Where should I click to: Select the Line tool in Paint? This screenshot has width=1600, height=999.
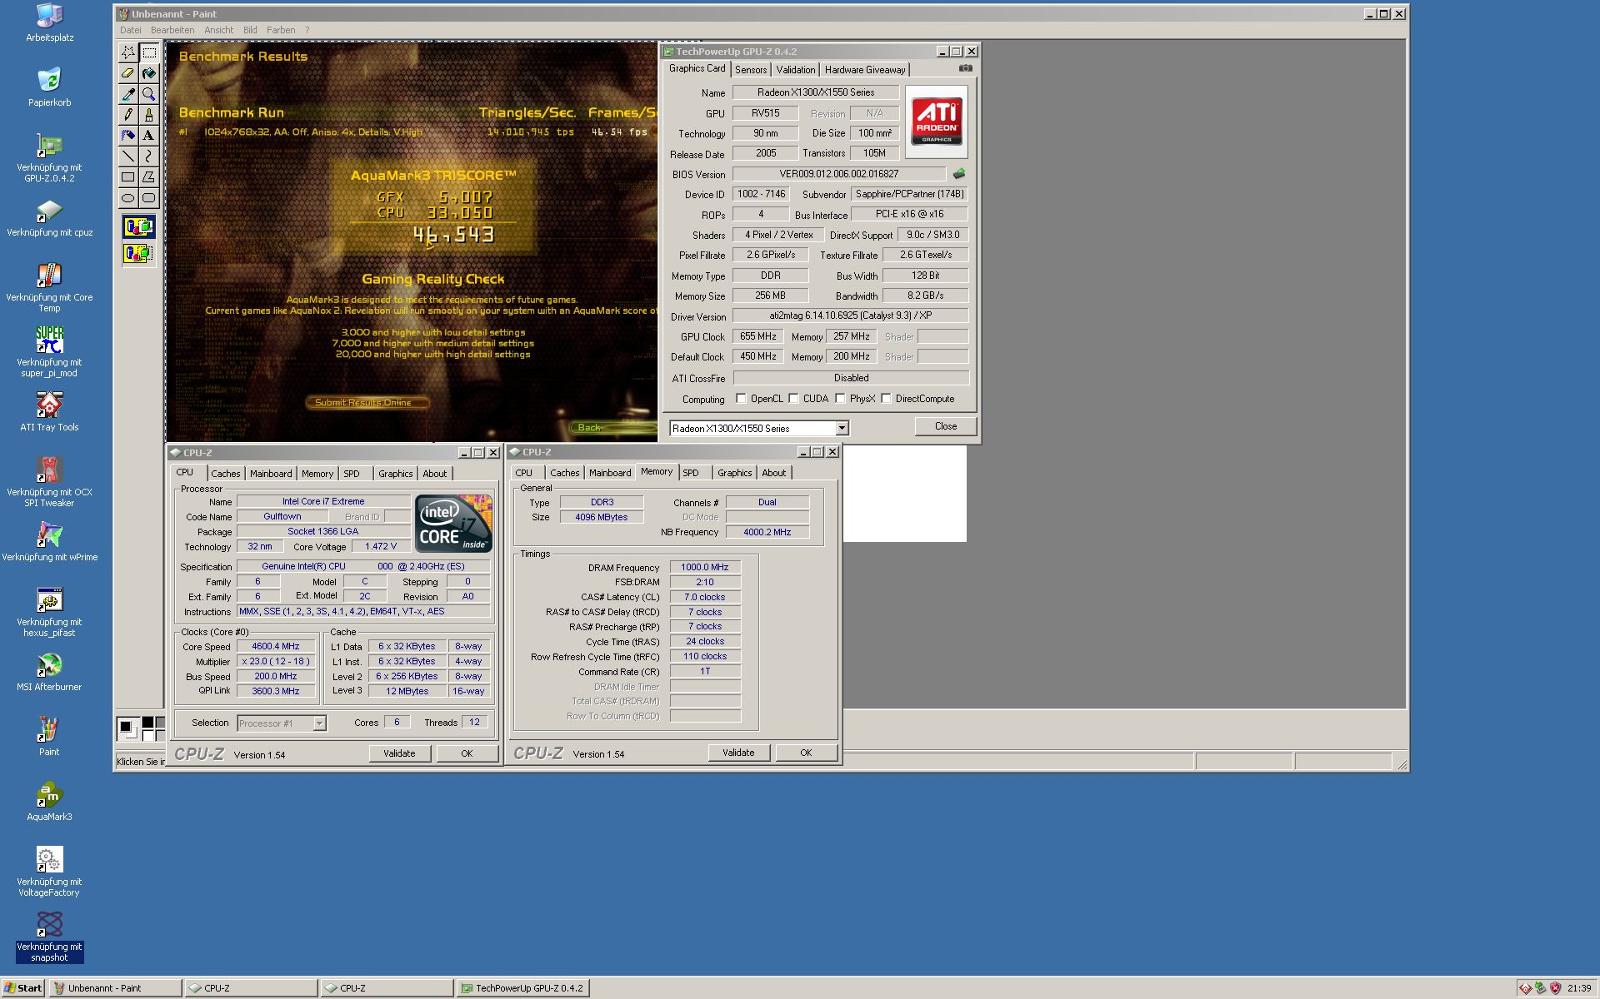click(128, 156)
